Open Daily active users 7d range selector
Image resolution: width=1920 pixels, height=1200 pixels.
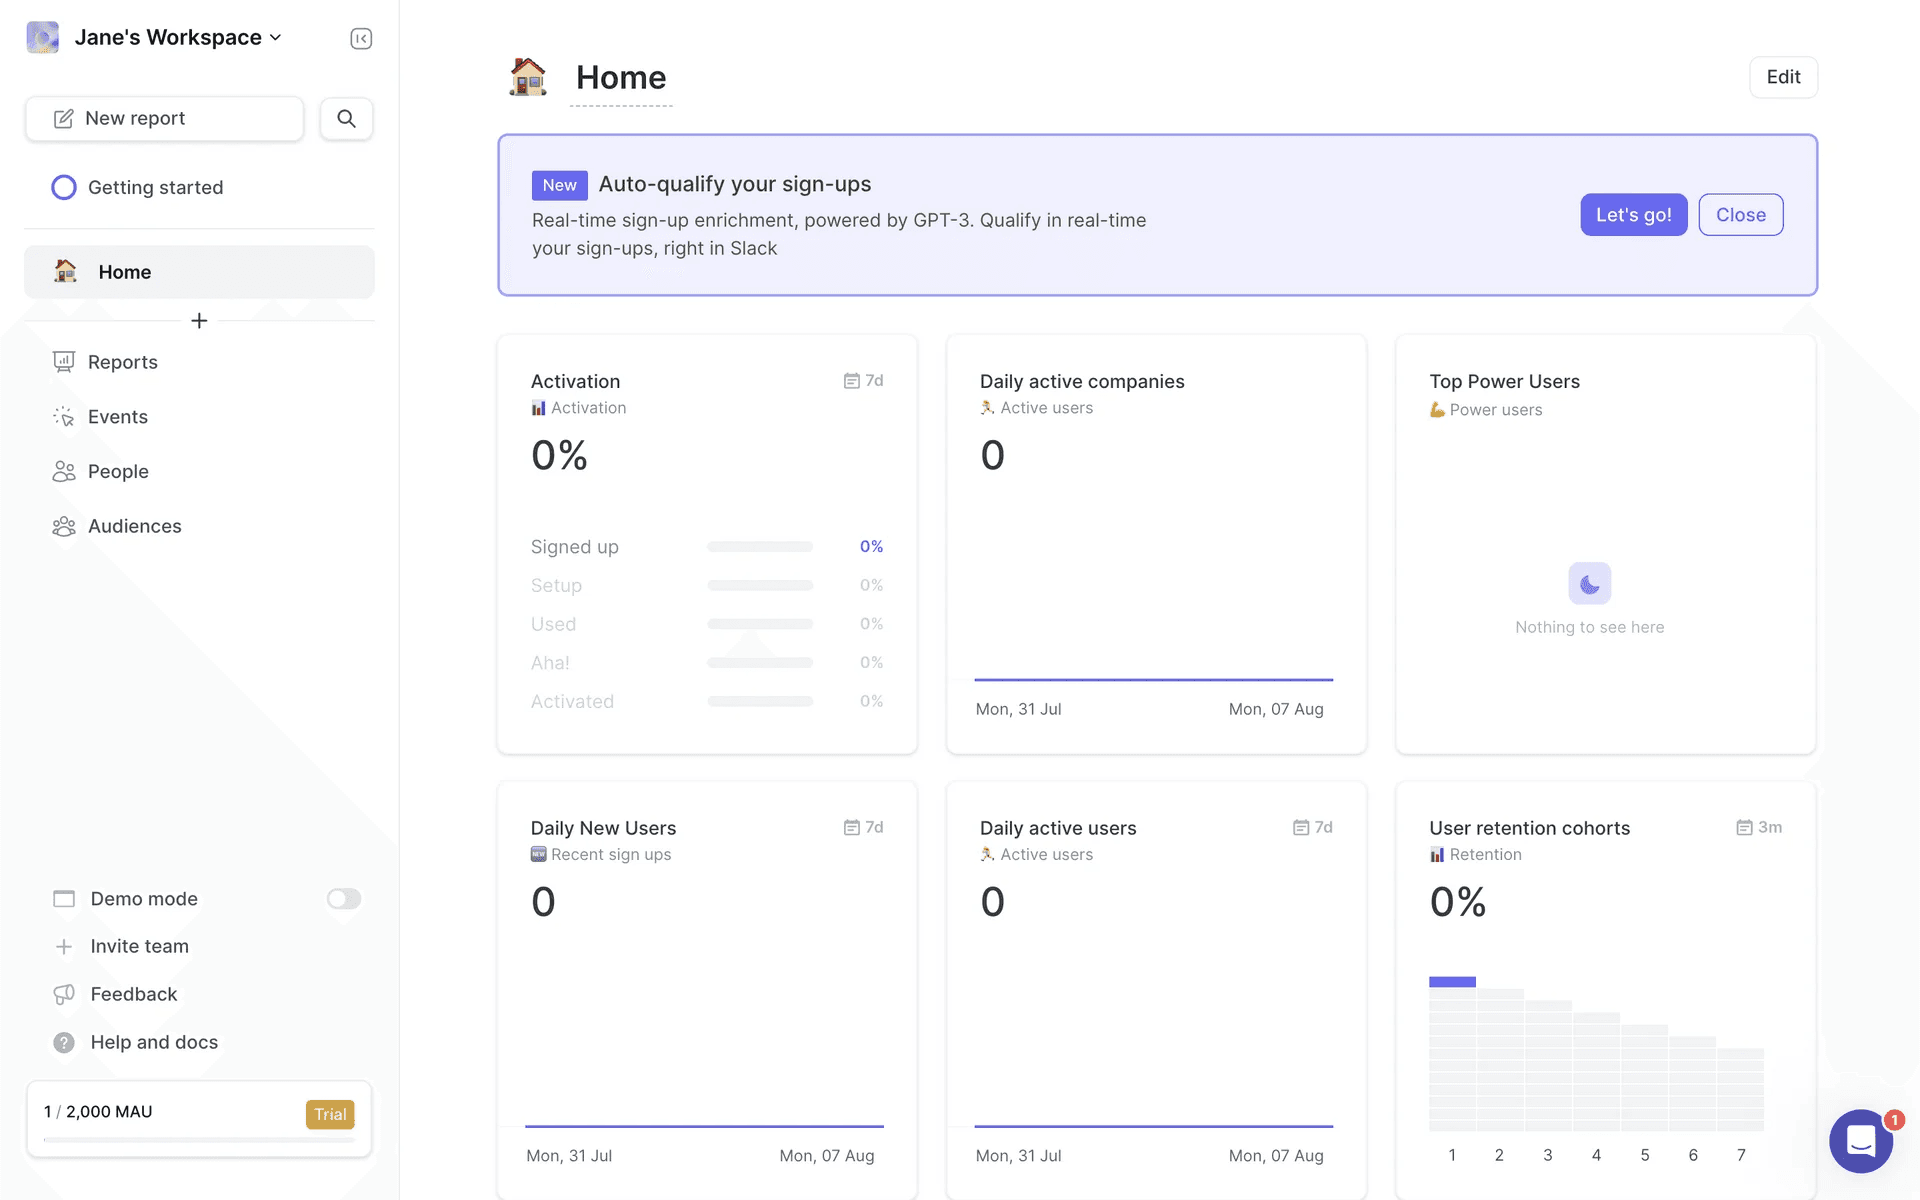[1313, 828]
